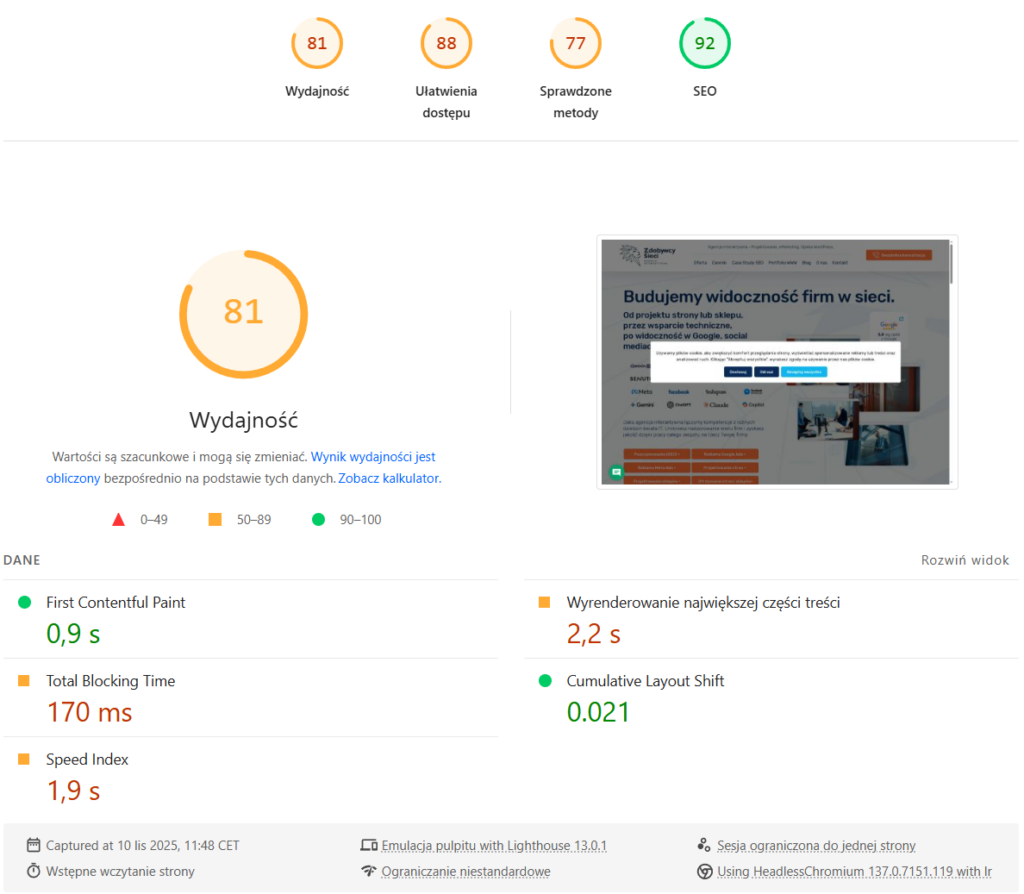This screenshot has height=894, width=1024.
Task: Click the browser icon beside Using HeadlessChromium
Action: point(706,871)
